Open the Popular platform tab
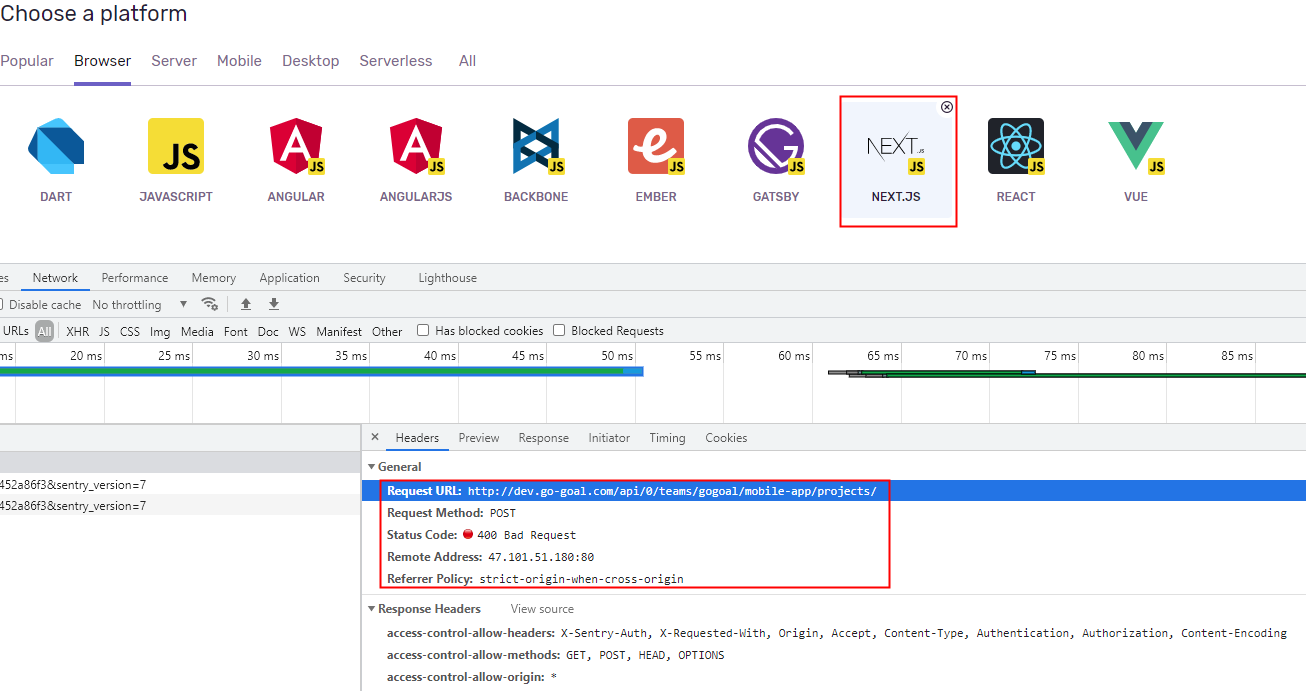 point(27,61)
